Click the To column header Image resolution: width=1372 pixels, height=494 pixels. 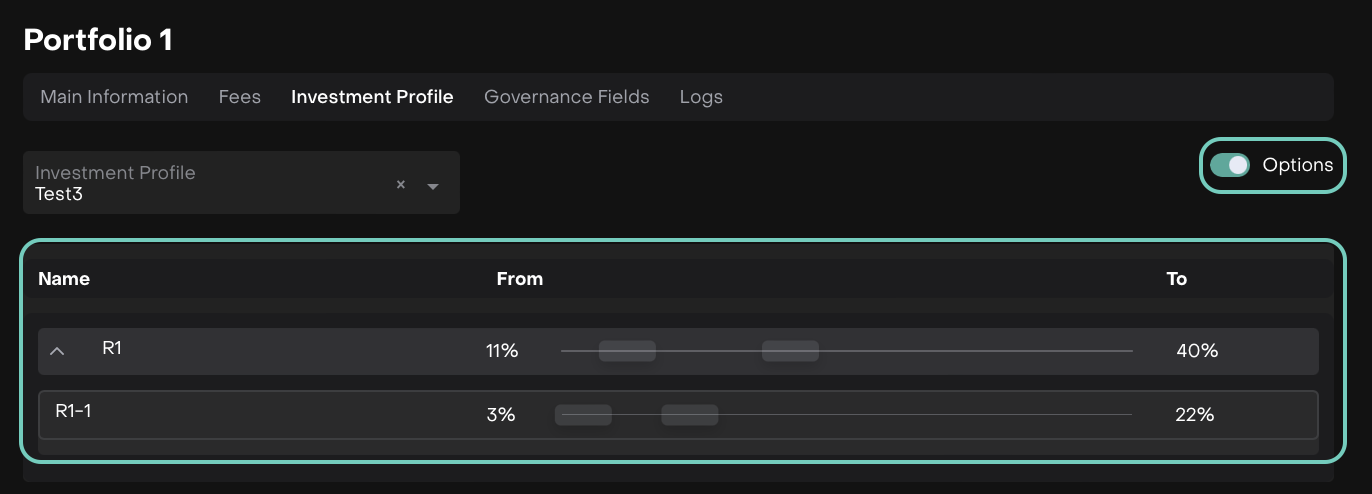point(1177,279)
